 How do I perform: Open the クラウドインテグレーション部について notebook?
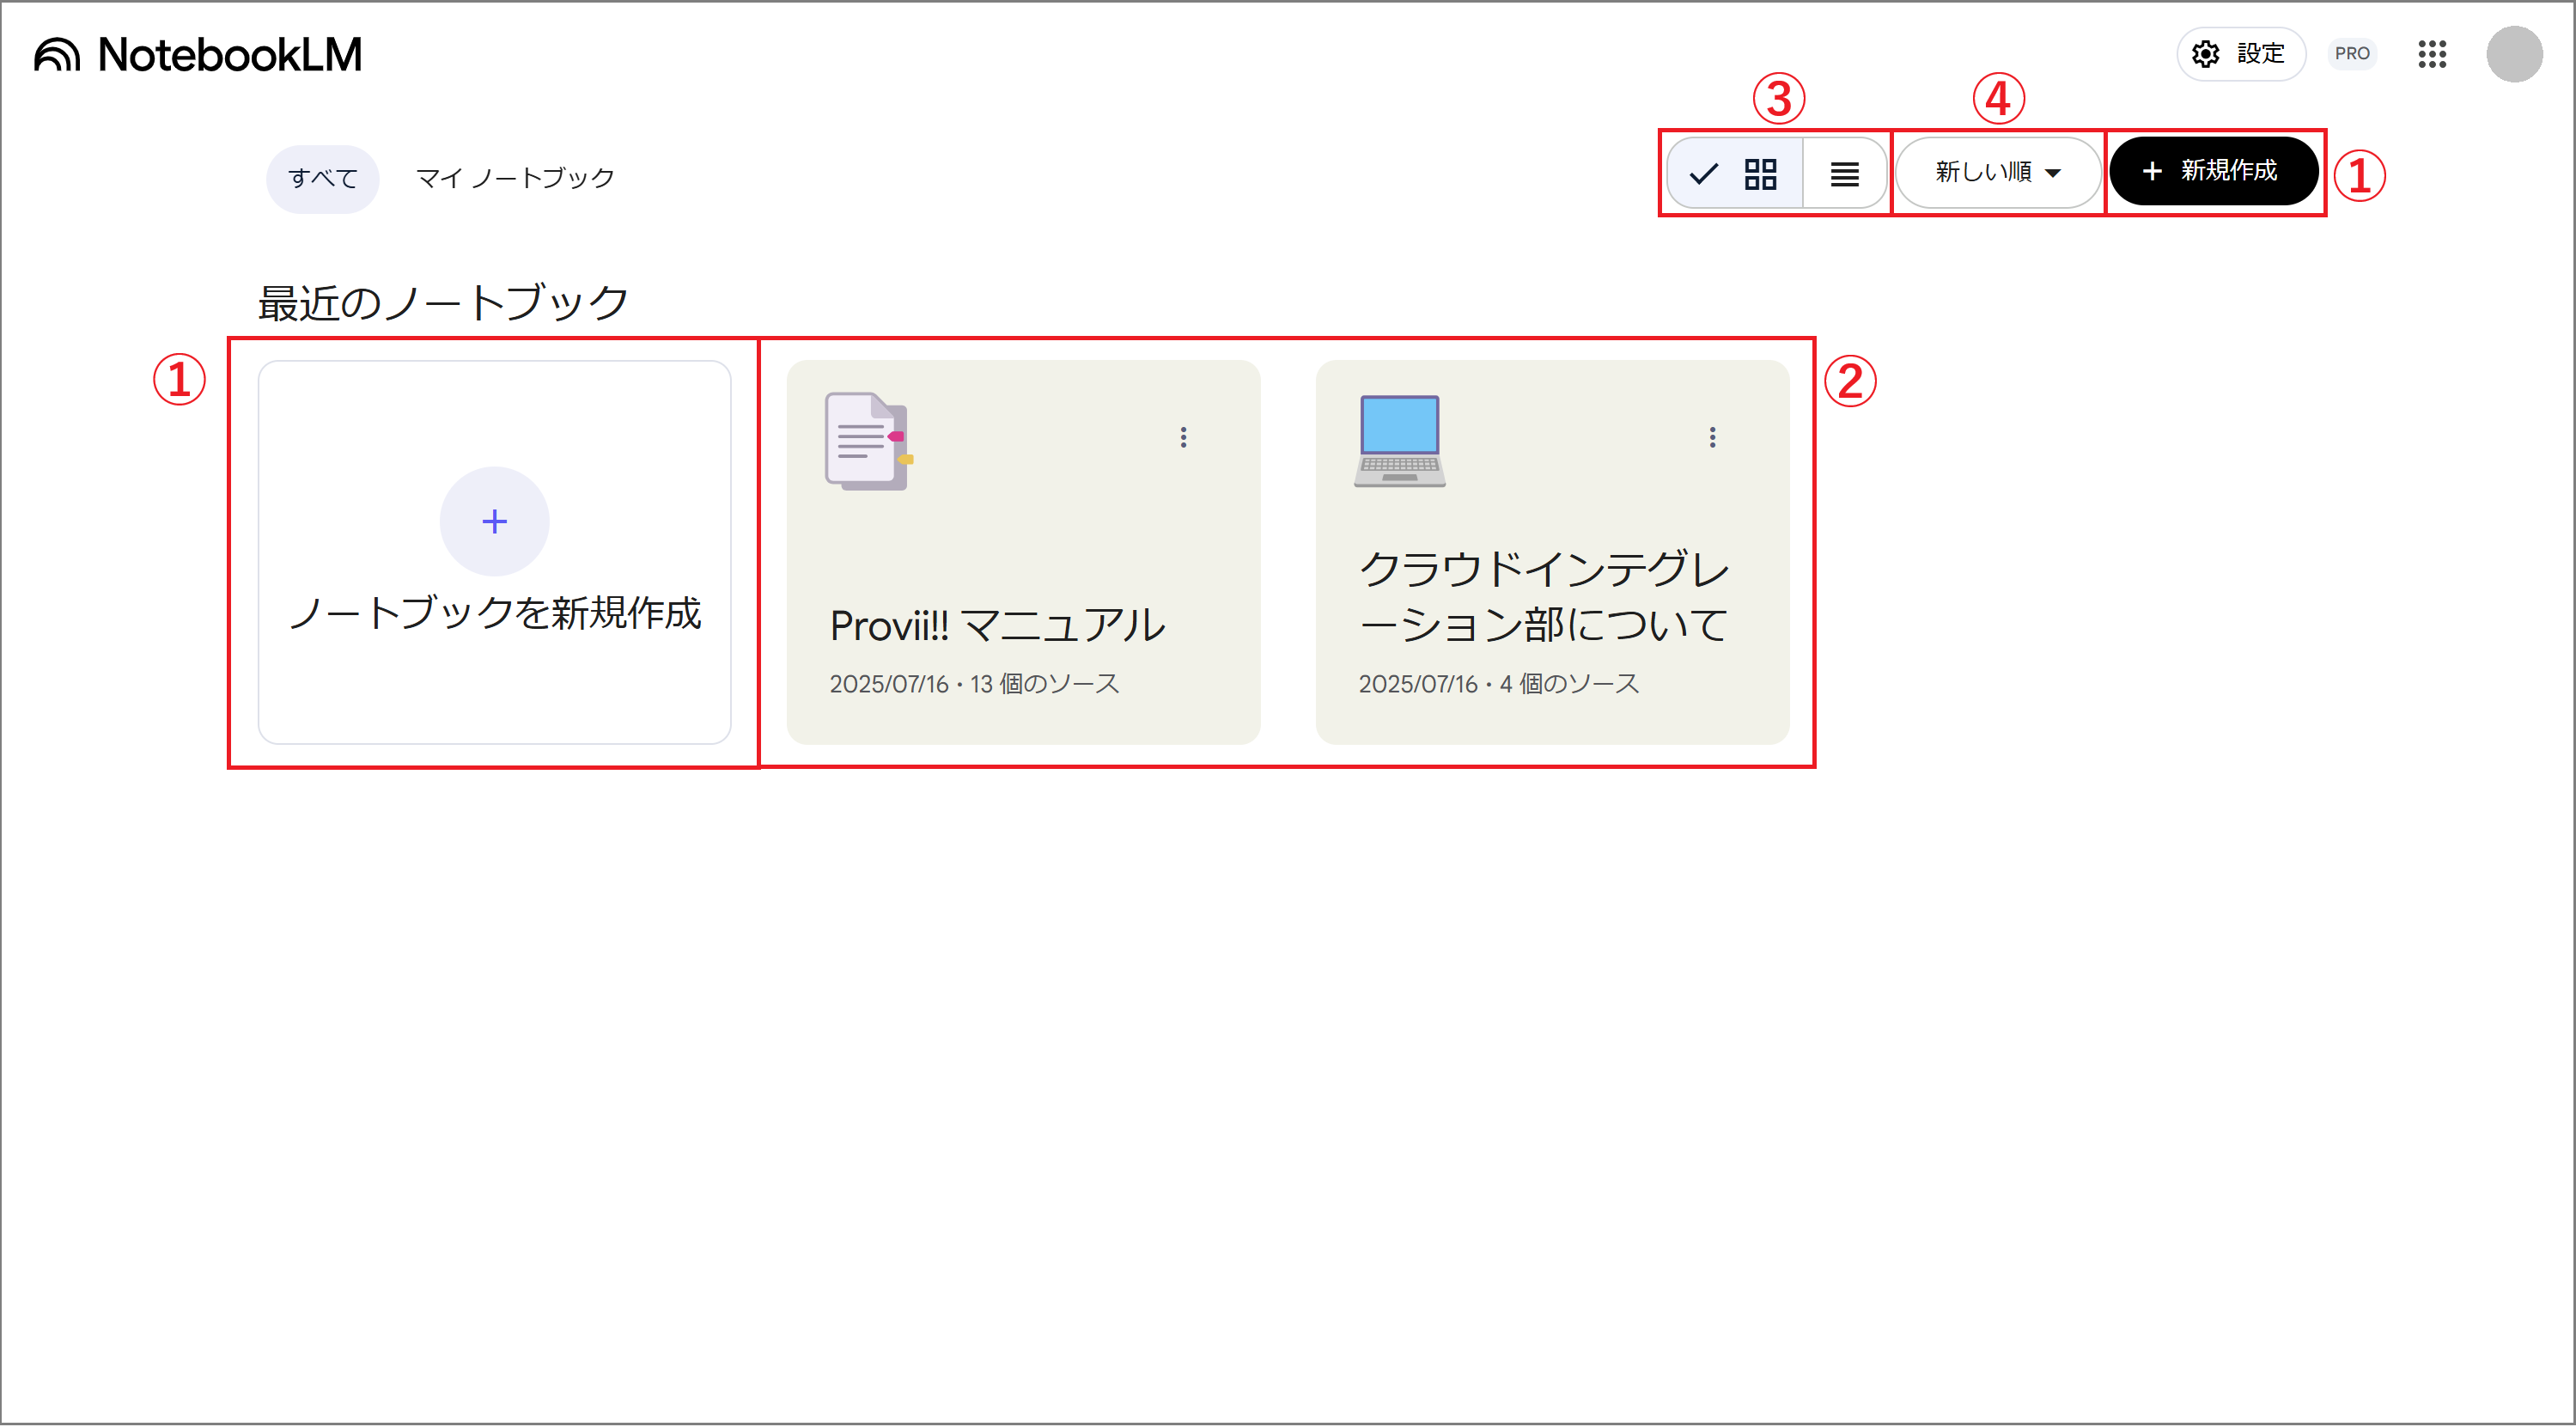click(x=1552, y=552)
